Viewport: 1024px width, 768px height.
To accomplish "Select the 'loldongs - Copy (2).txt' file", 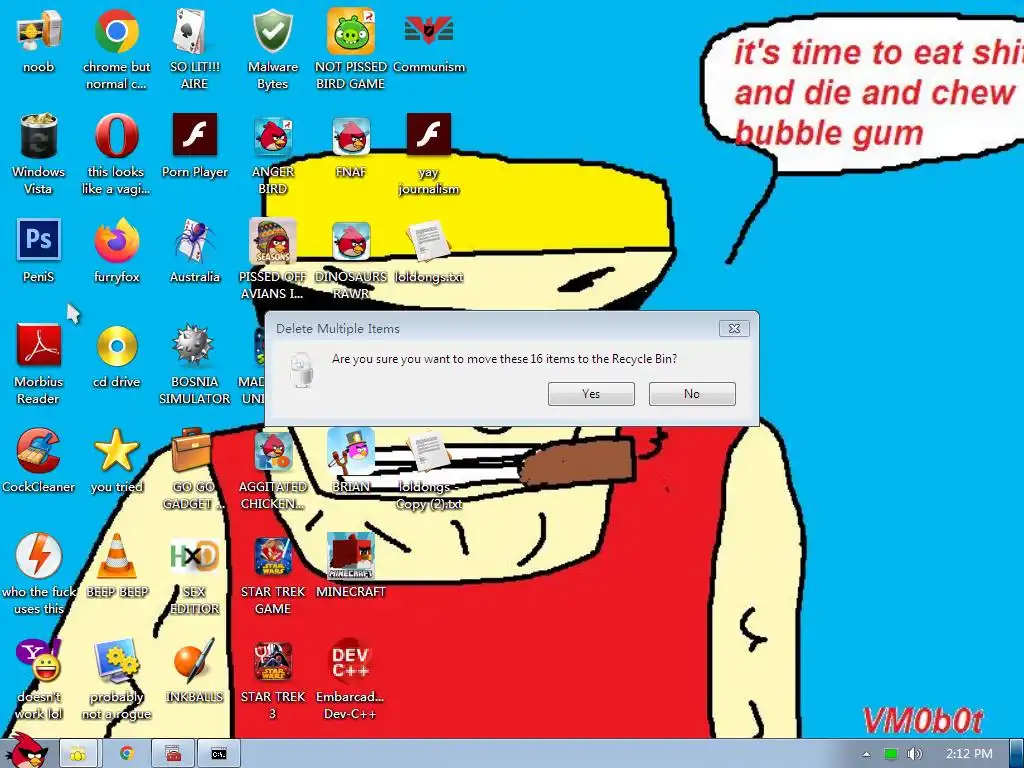I will (x=429, y=451).
